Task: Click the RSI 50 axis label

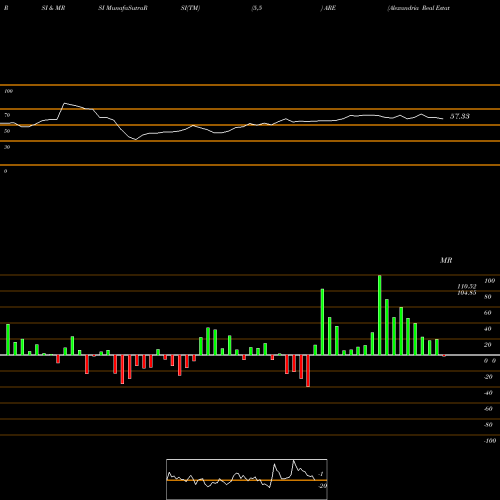Action: tap(7, 131)
